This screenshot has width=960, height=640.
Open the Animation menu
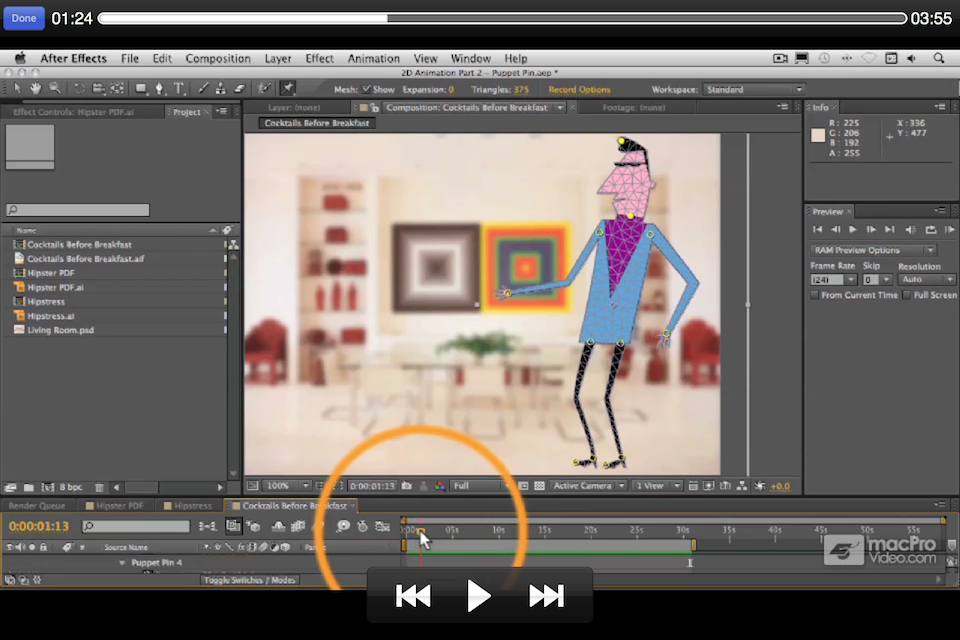click(373, 58)
